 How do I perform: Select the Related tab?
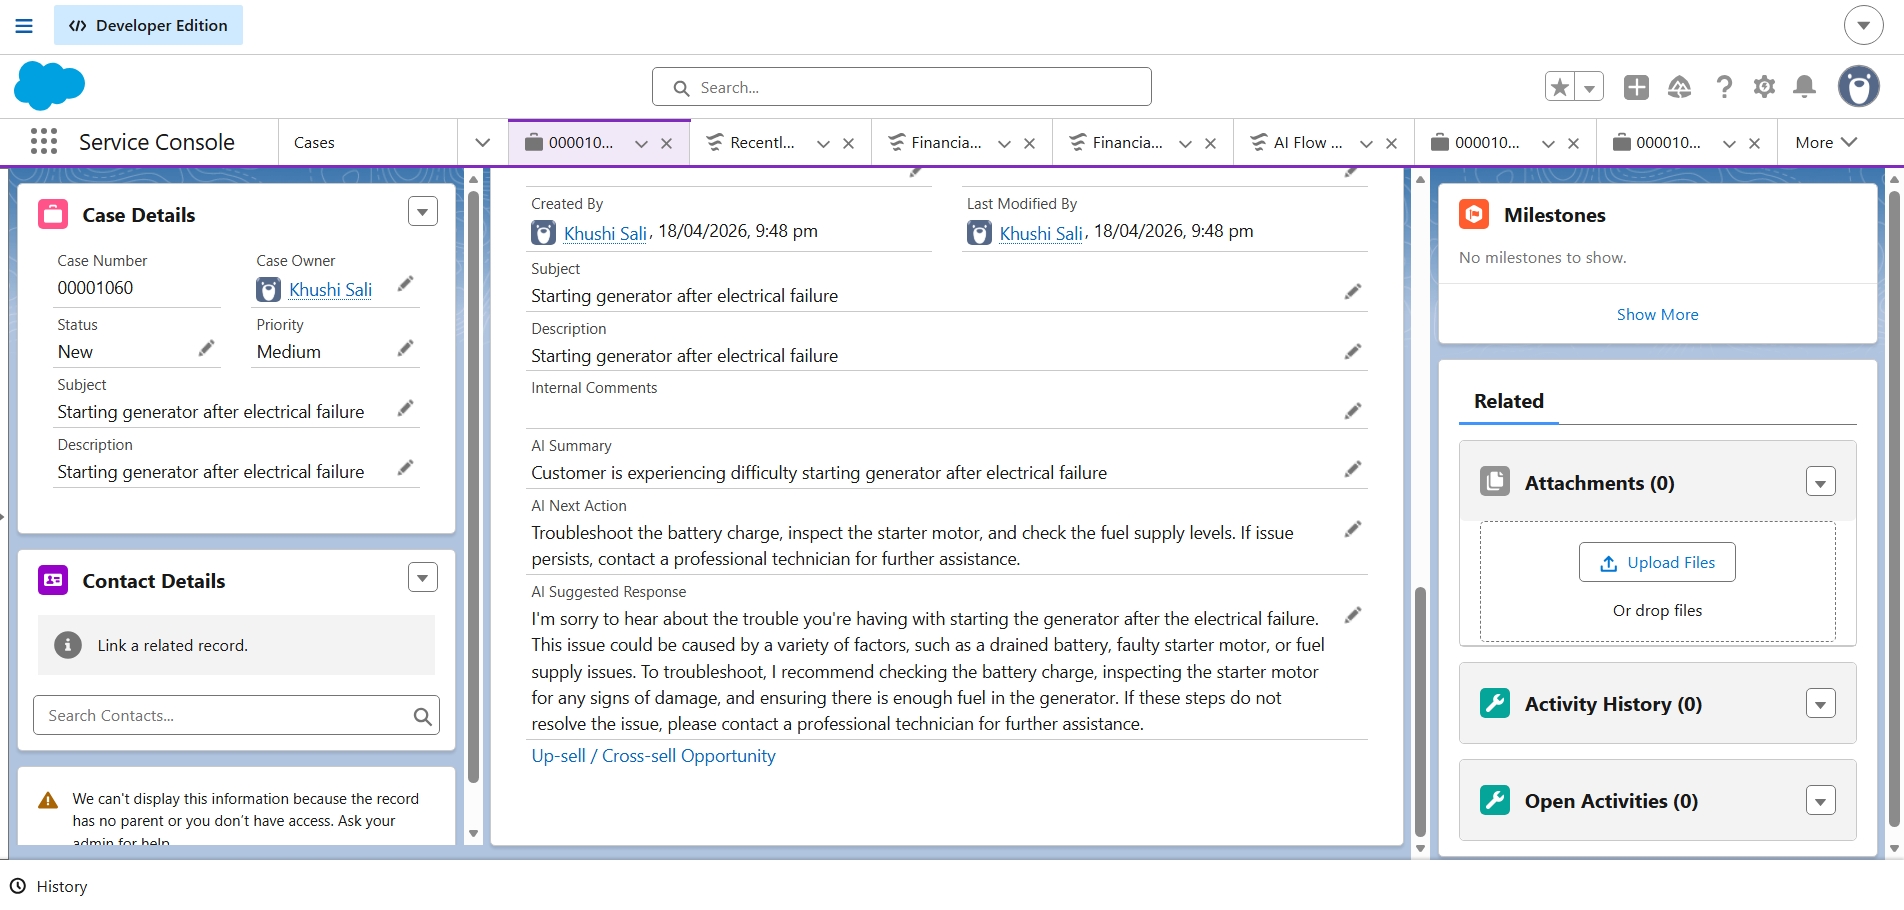pos(1508,401)
